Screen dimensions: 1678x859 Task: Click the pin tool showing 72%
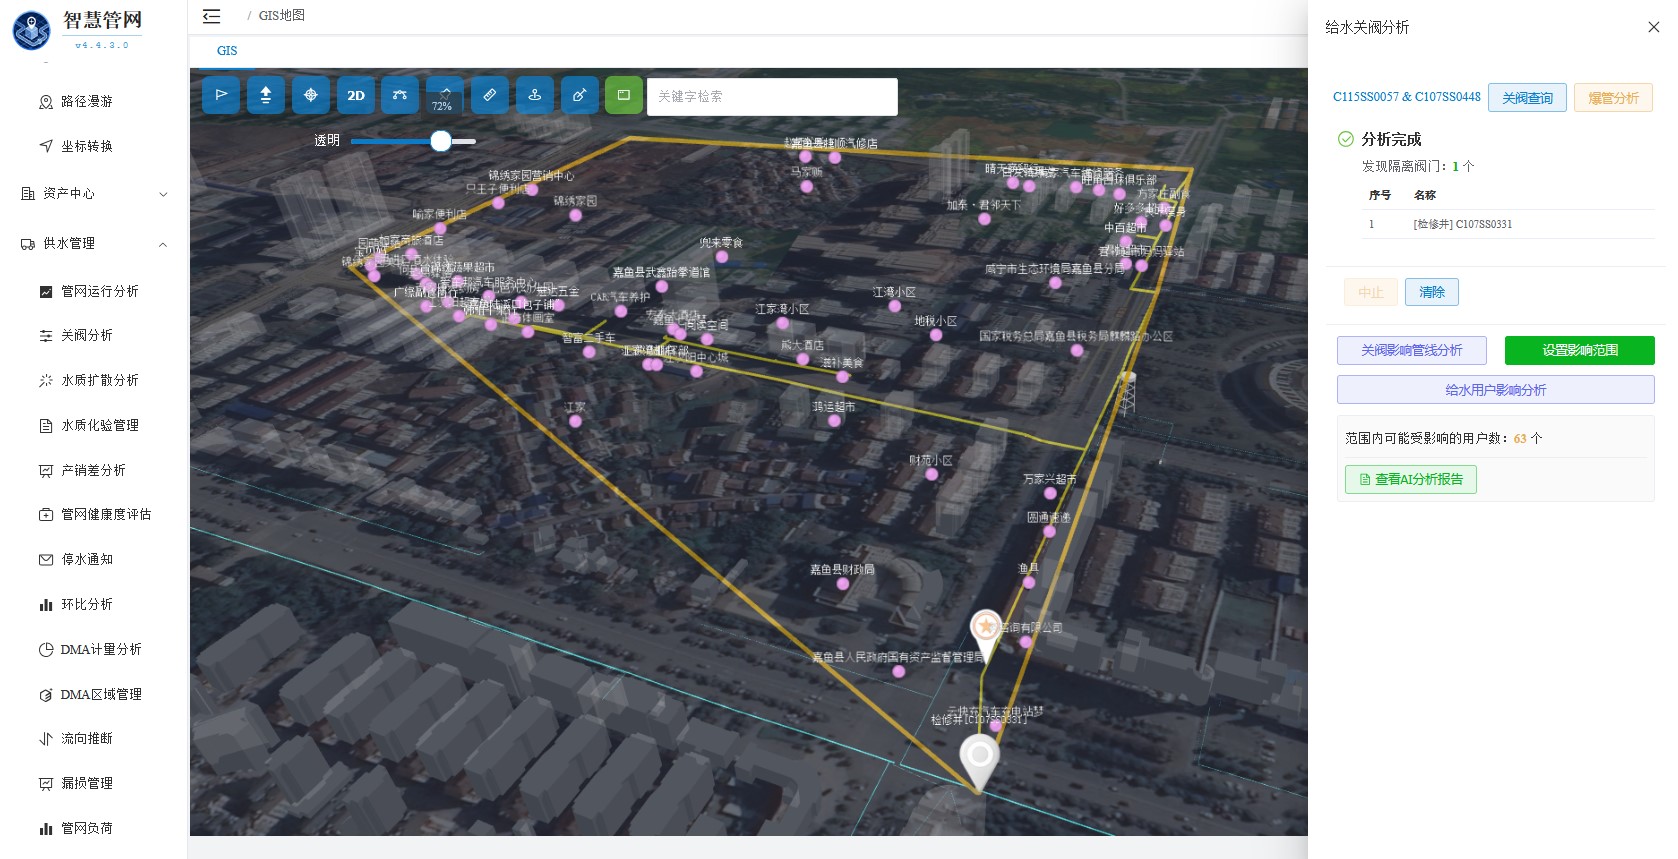point(445,95)
